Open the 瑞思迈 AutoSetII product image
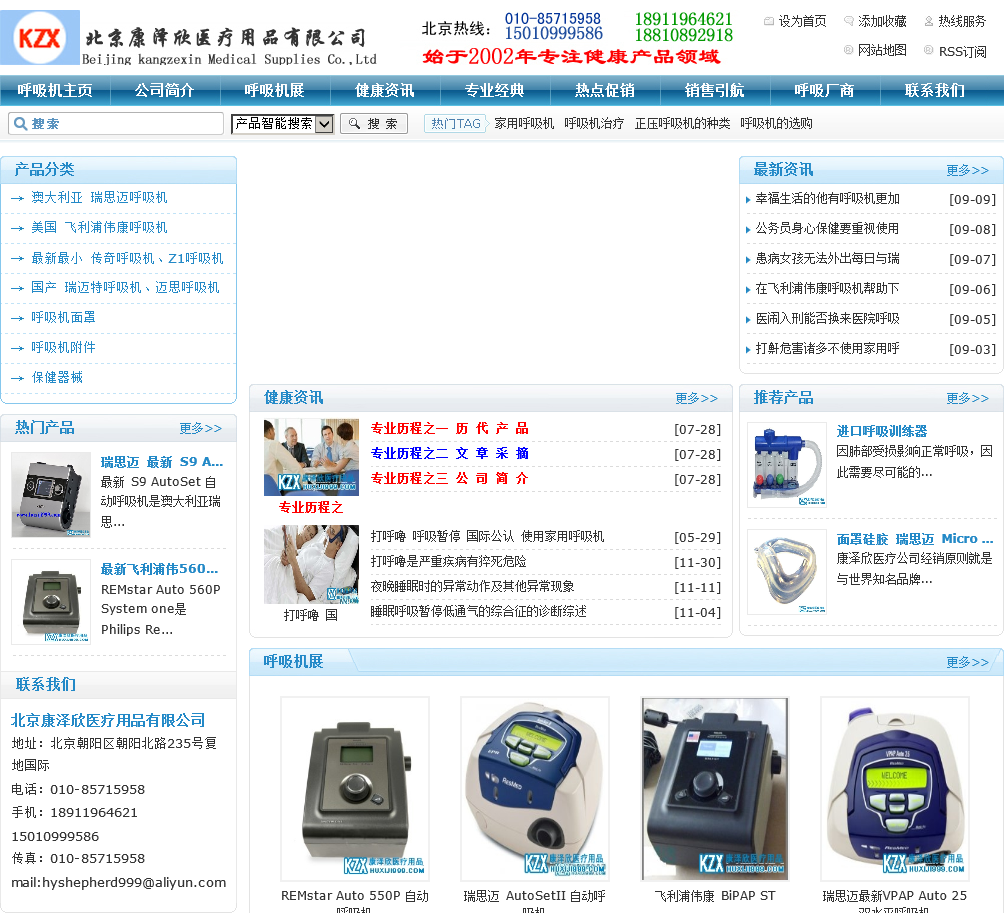The height and width of the screenshot is (913, 1004). [535, 789]
